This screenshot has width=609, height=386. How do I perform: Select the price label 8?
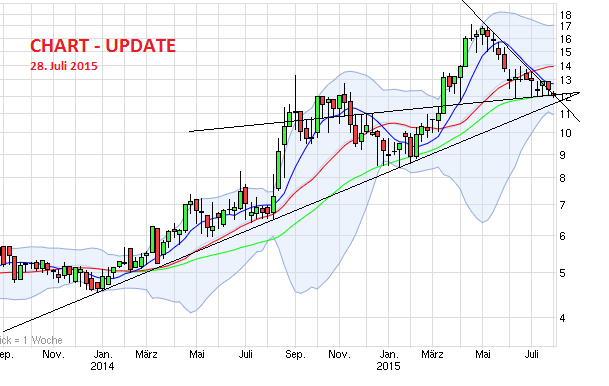563,178
